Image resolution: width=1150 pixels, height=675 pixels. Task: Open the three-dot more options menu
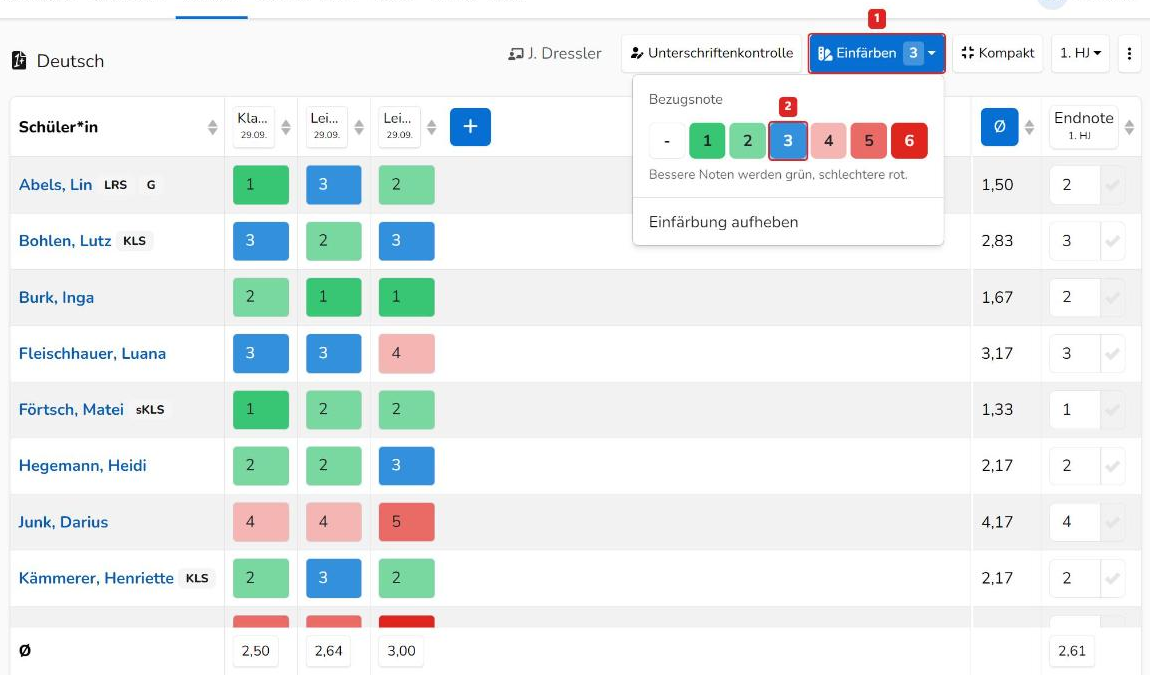1129,53
